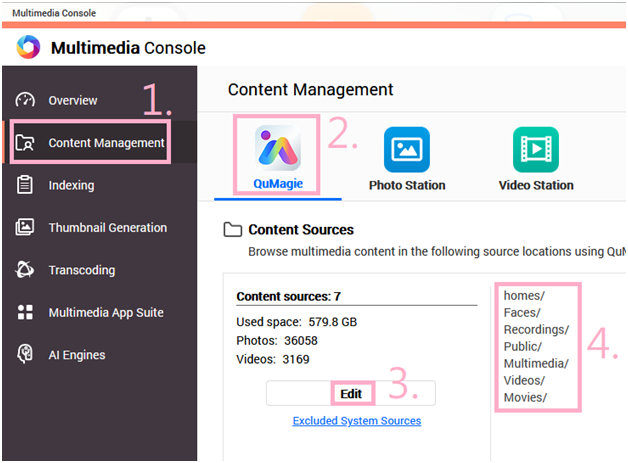628x463 pixels.
Task: Open Transcoding using its sidebar icon
Action: pyautogui.click(x=26, y=270)
